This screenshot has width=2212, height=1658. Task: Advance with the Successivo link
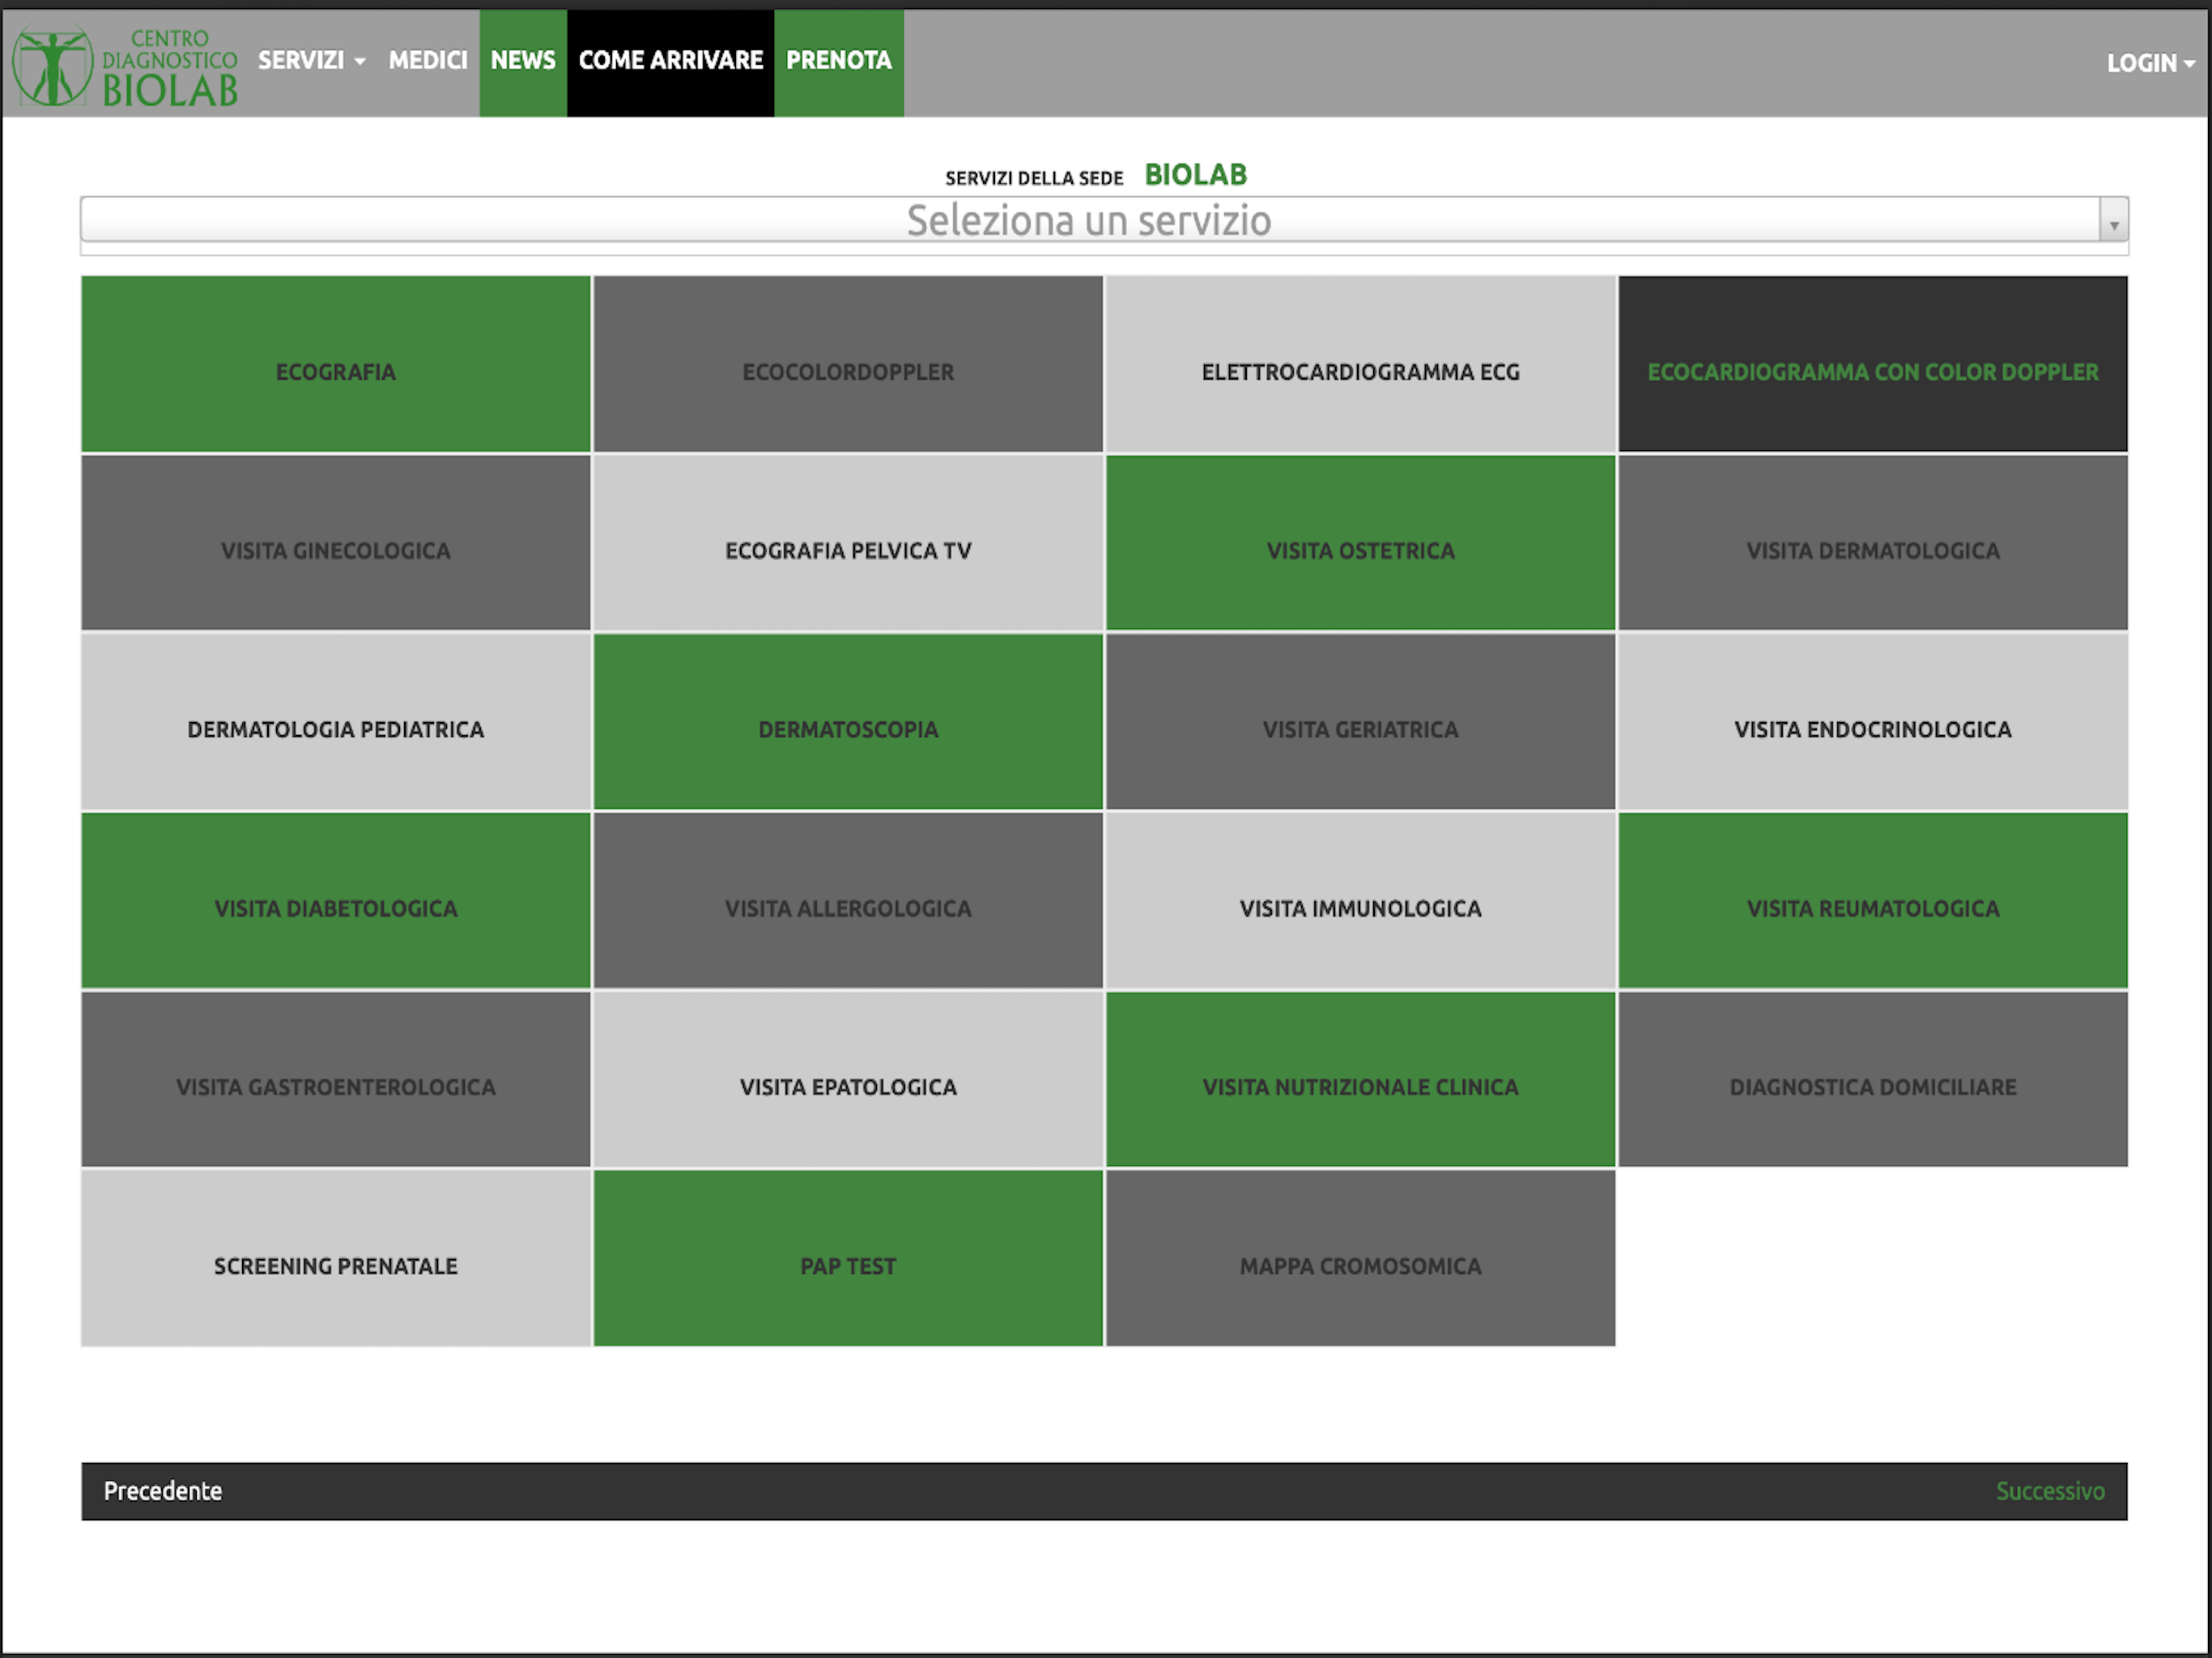(x=2050, y=1491)
